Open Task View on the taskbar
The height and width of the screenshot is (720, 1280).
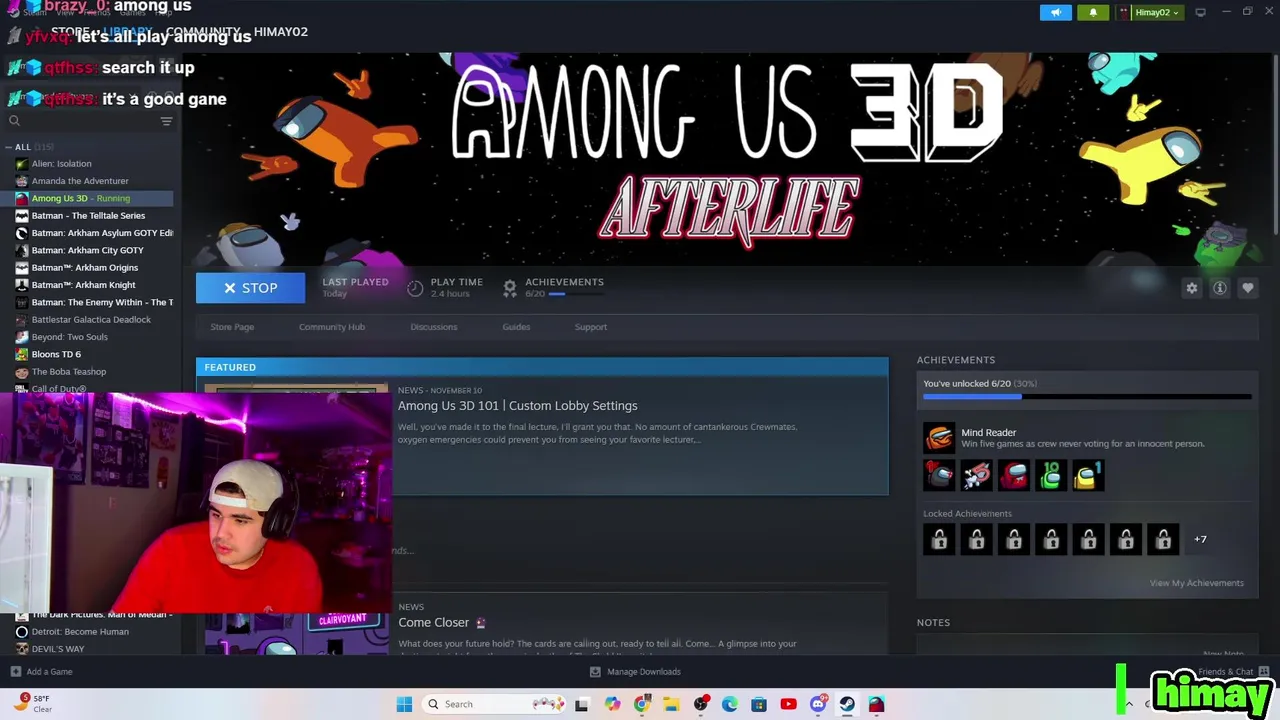pos(582,704)
